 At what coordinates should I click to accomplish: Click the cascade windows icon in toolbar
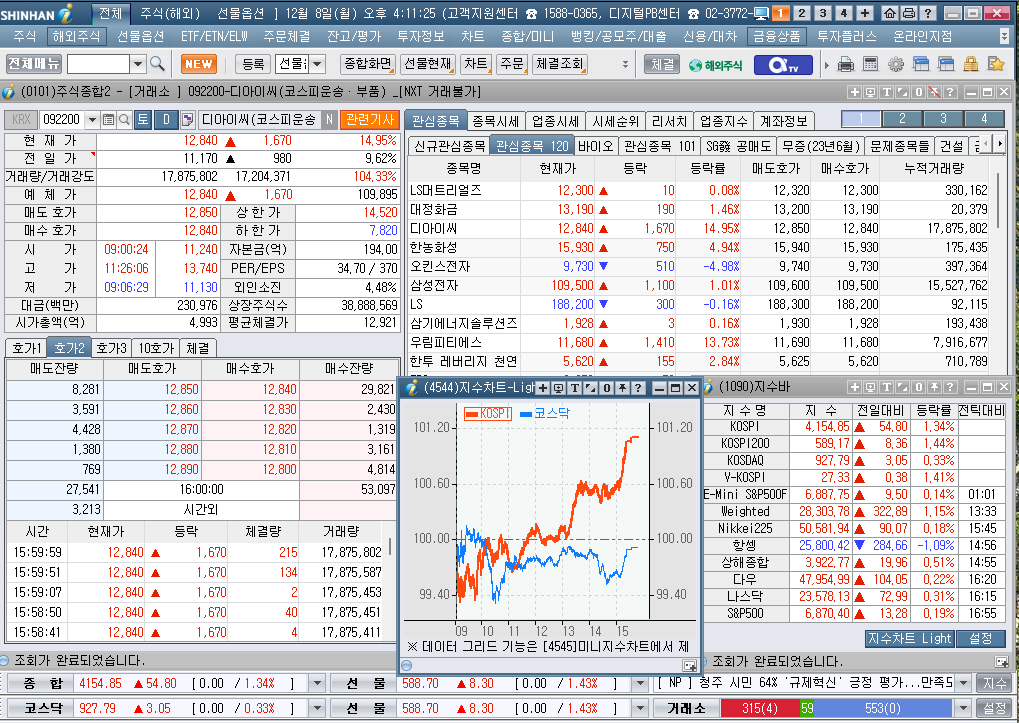[921, 64]
